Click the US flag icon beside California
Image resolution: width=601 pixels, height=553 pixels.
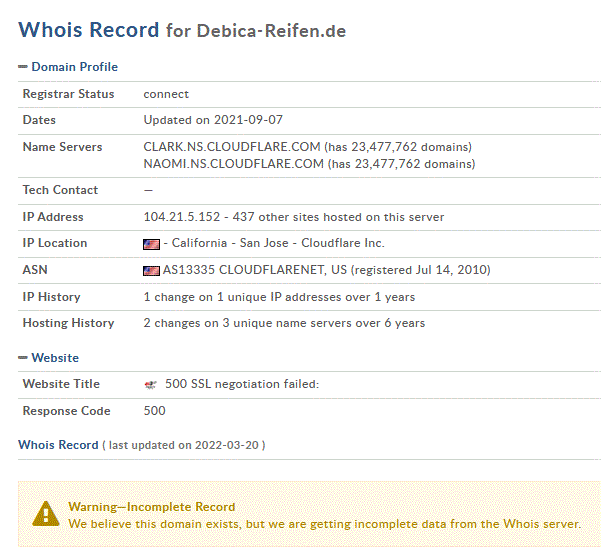151,244
